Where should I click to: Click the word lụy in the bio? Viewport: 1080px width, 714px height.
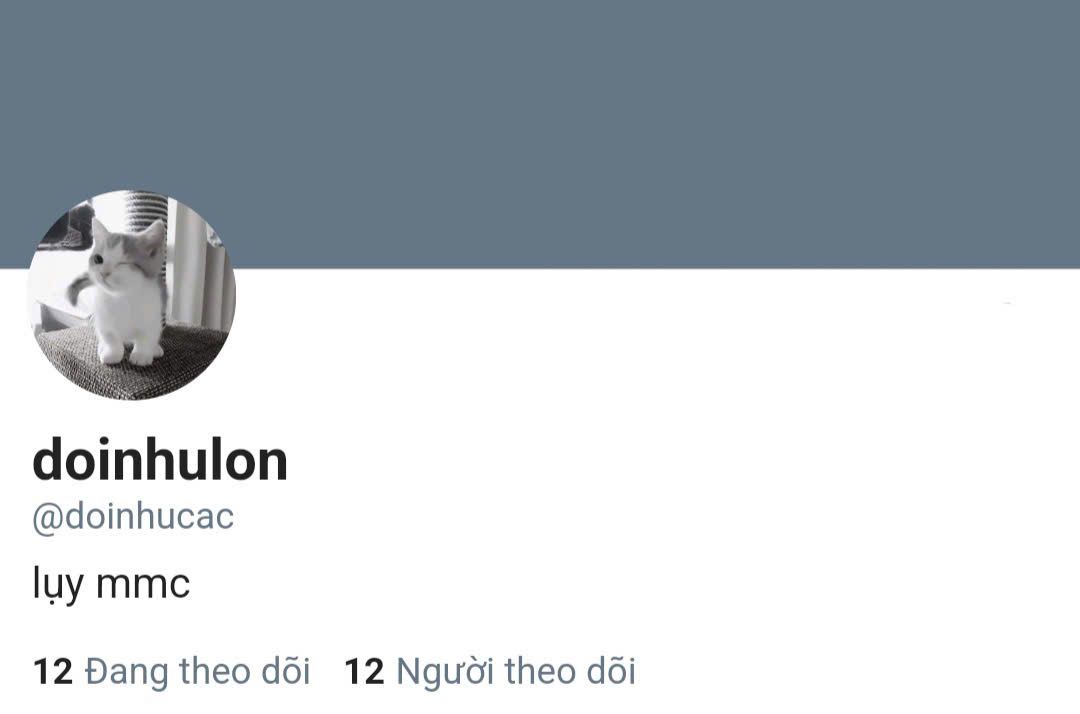point(58,585)
